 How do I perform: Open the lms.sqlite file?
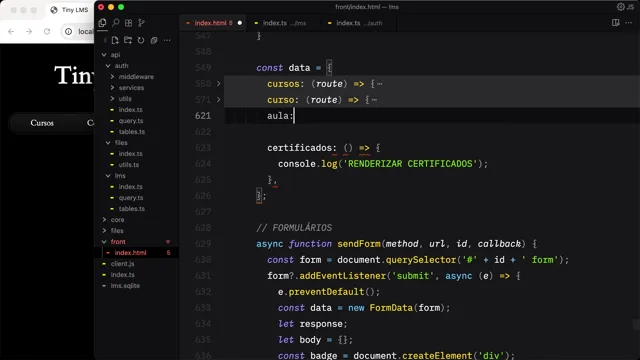click(x=125, y=286)
